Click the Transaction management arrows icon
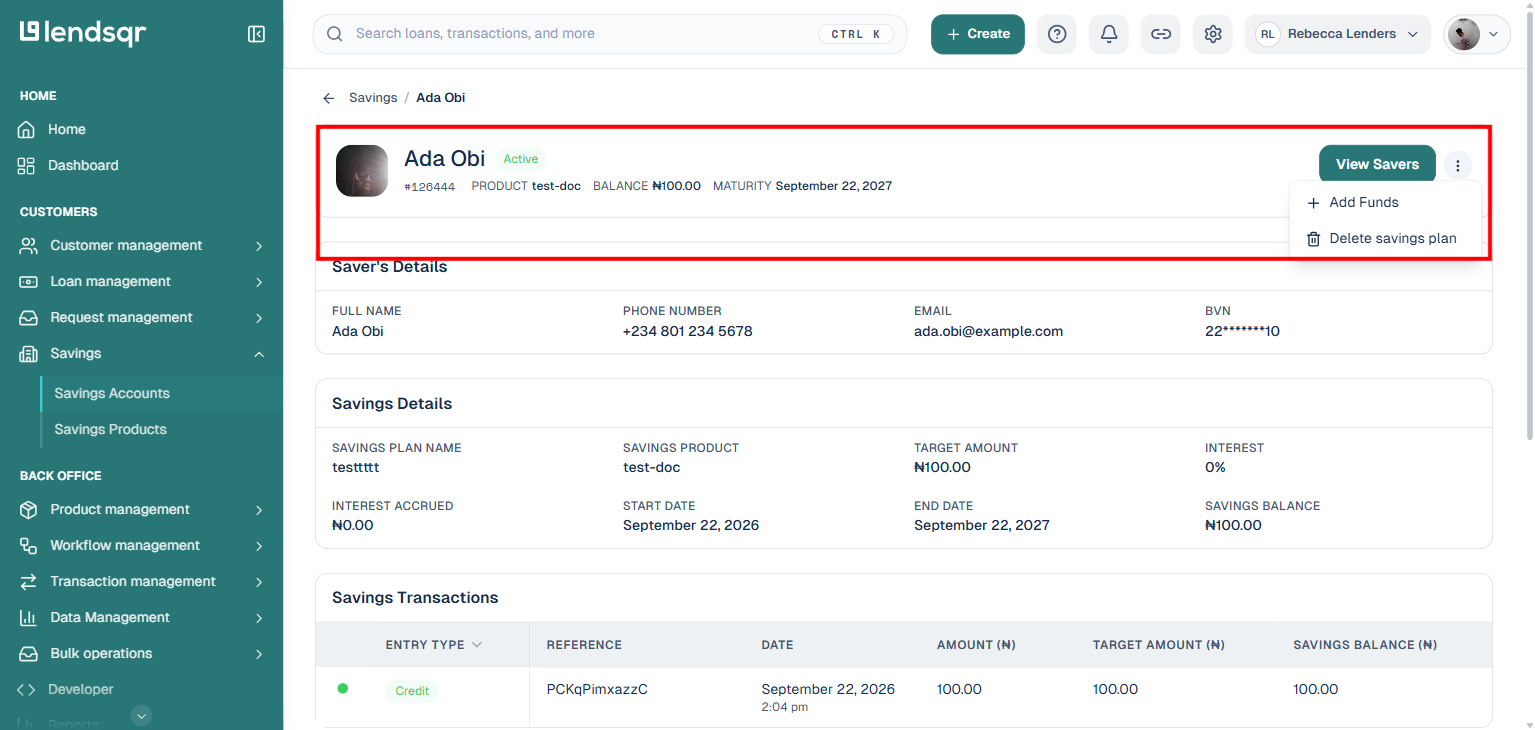Image resolution: width=1535 pixels, height=730 pixels. coord(29,582)
